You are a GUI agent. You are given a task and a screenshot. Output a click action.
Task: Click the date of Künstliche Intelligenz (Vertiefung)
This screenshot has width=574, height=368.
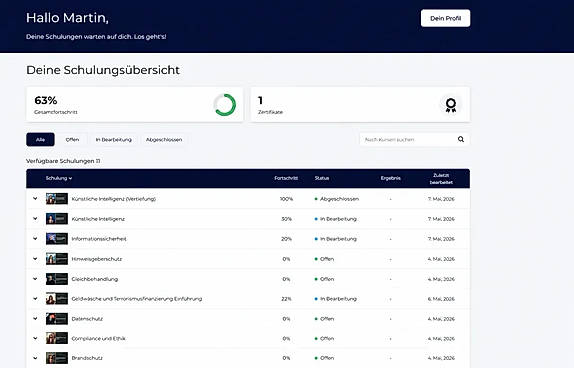441,199
